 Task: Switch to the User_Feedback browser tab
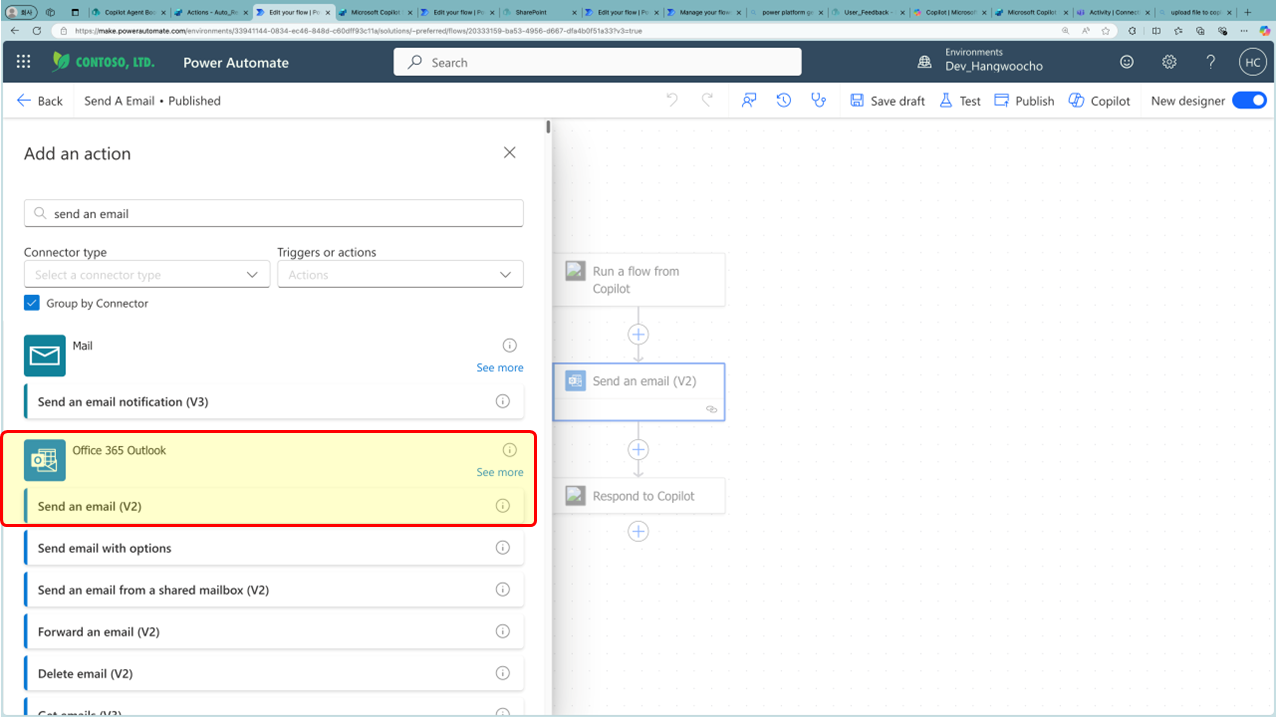coord(868,12)
